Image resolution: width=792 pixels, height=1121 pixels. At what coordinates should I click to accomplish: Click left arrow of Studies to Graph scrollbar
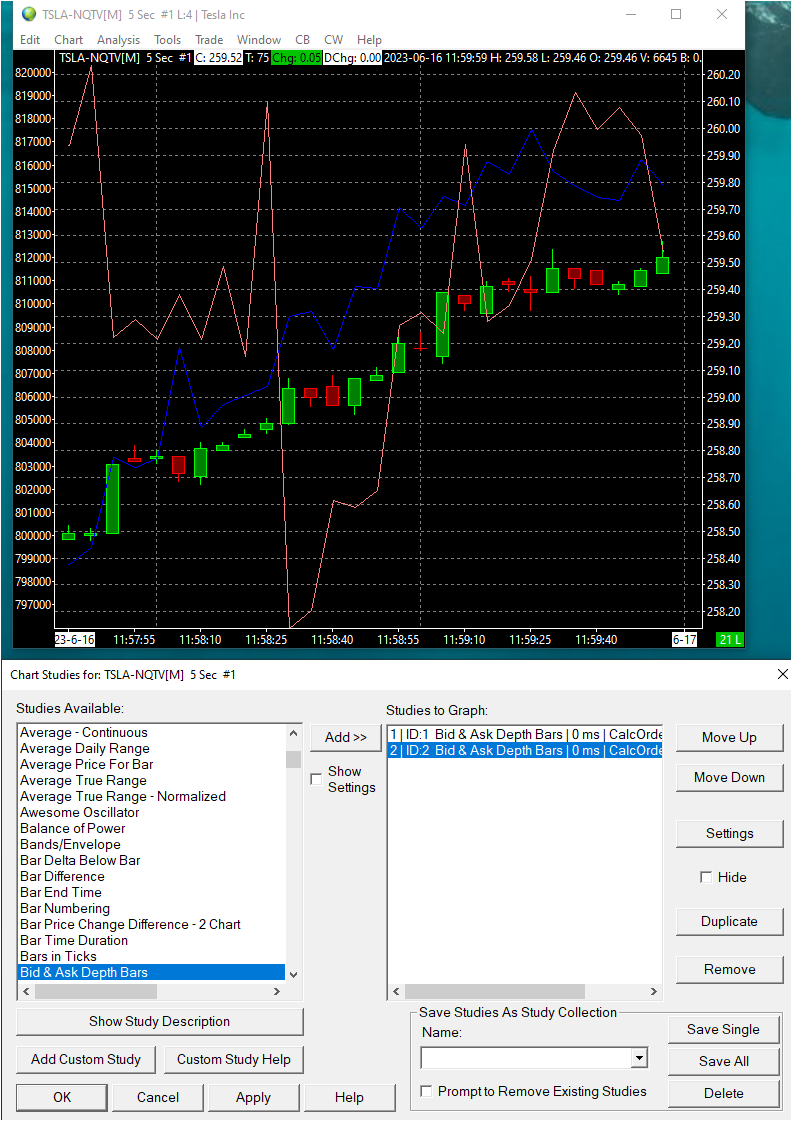tap(397, 992)
